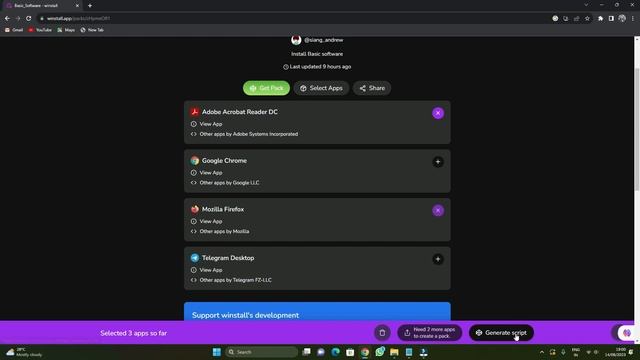Click 'Last updated 9 hours ago' text
The height and width of the screenshot is (360, 640).
[x=317, y=67]
